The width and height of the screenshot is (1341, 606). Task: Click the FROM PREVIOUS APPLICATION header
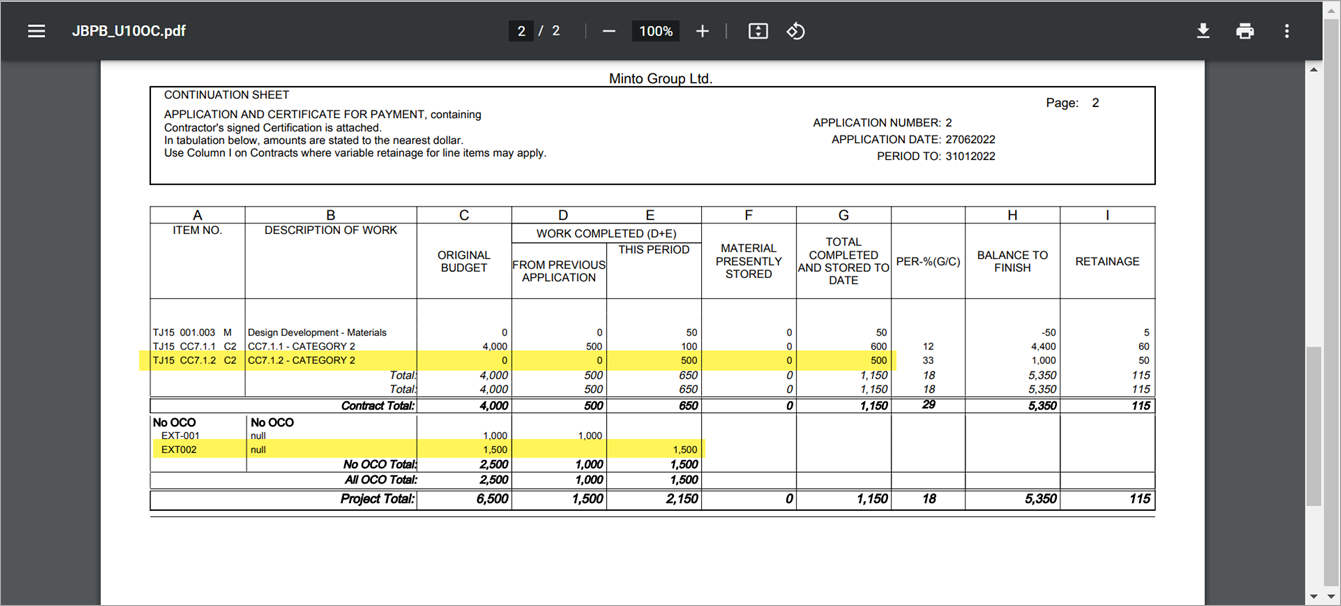559,271
